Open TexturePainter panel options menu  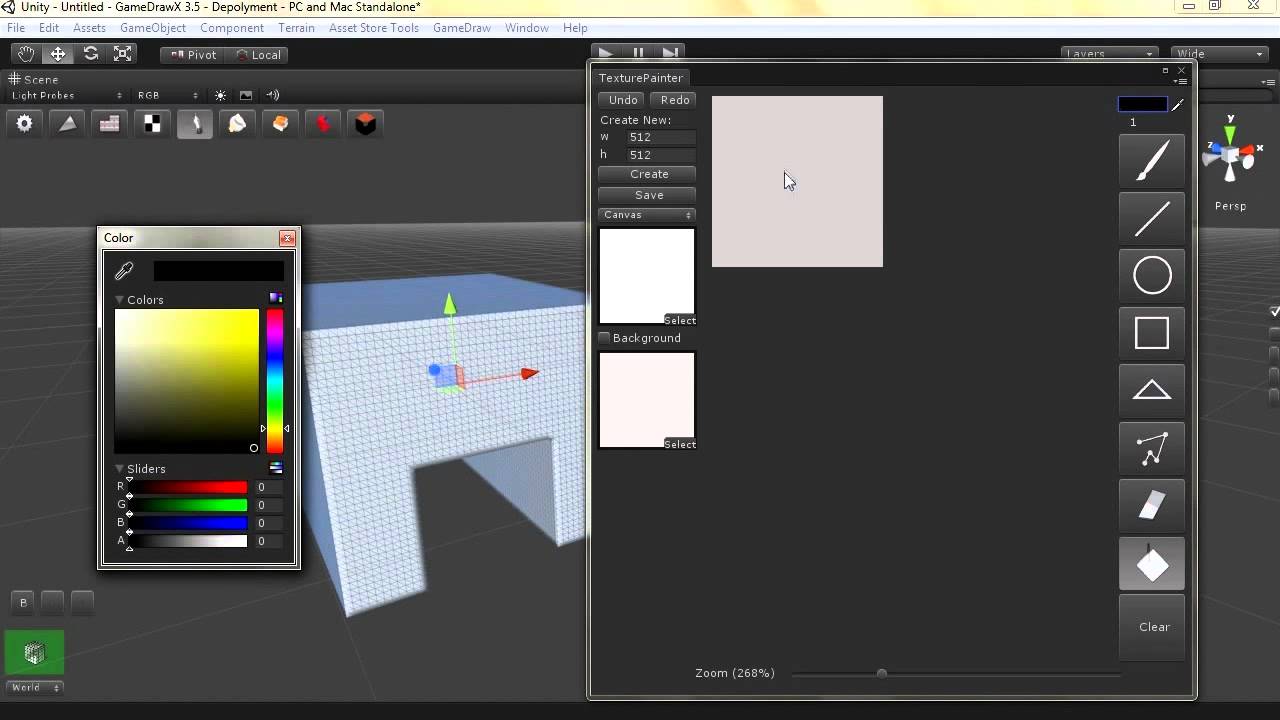1181,81
